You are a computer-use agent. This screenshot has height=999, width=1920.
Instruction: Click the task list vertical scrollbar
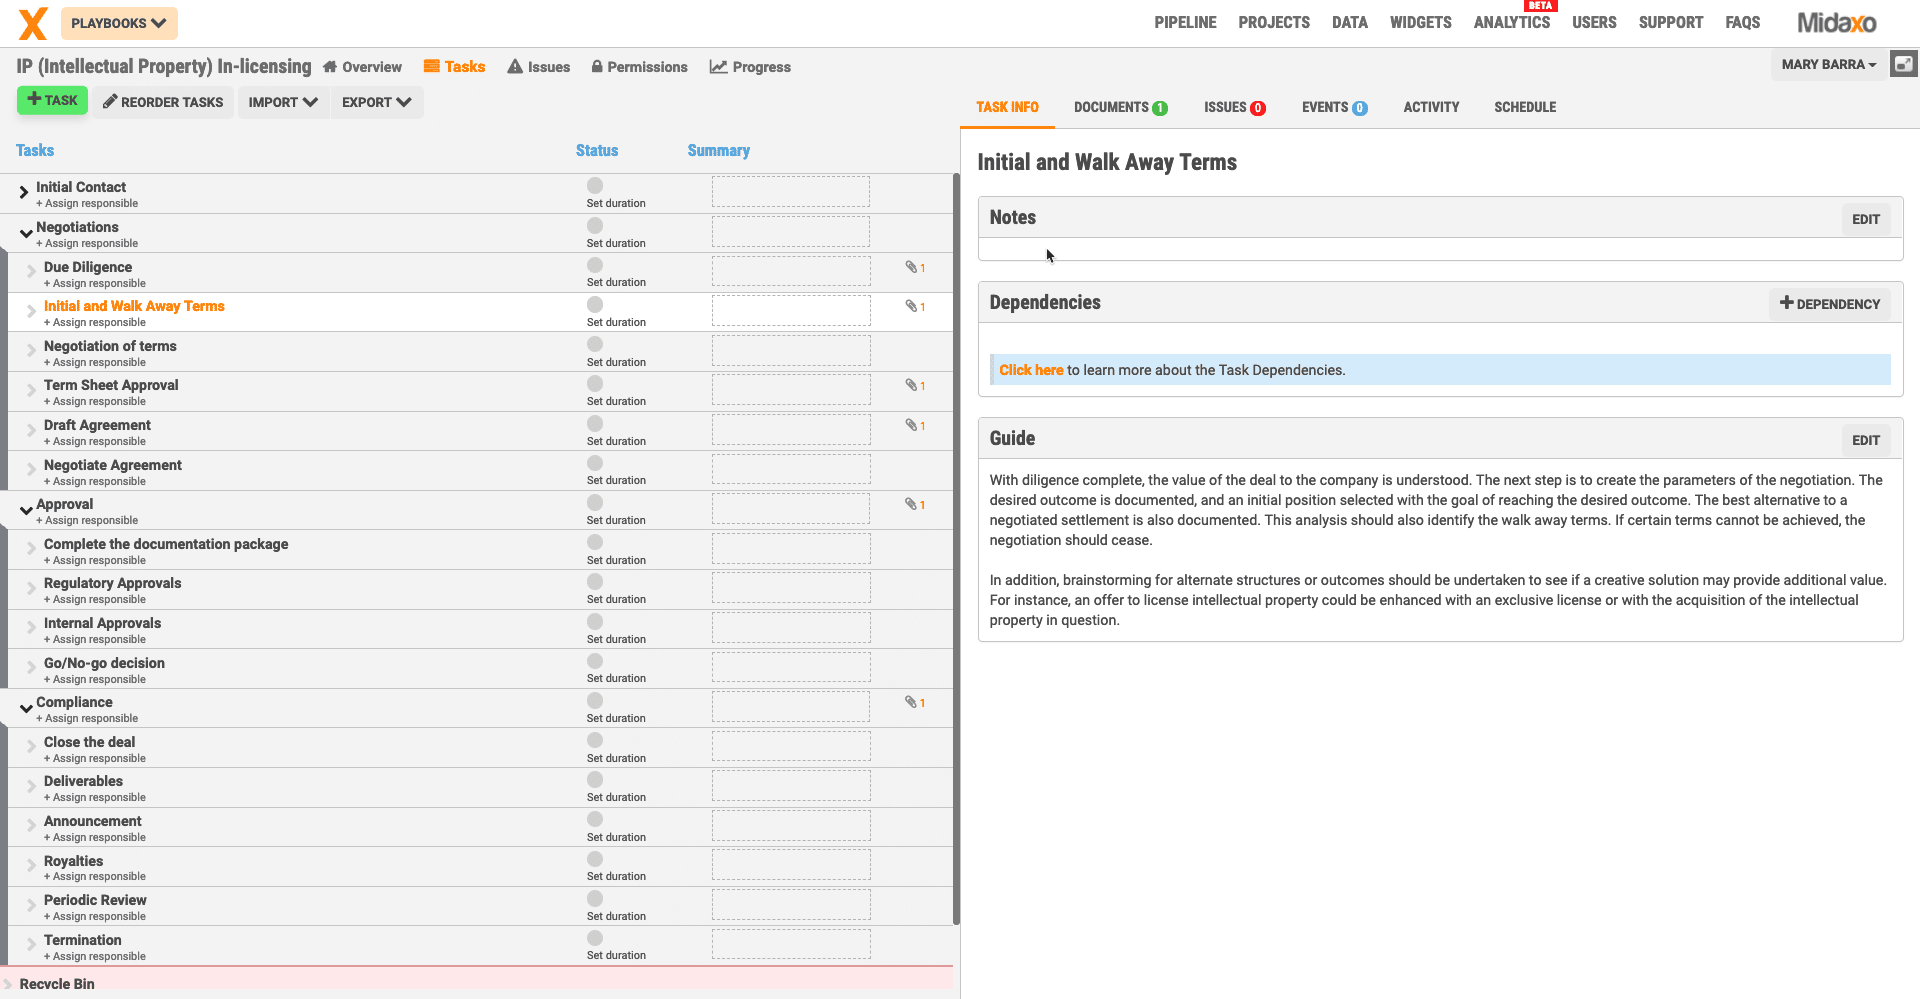(x=956, y=550)
